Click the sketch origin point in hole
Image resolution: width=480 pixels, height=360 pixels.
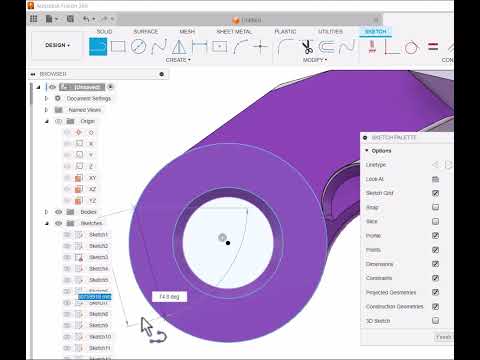(x=228, y=243)
